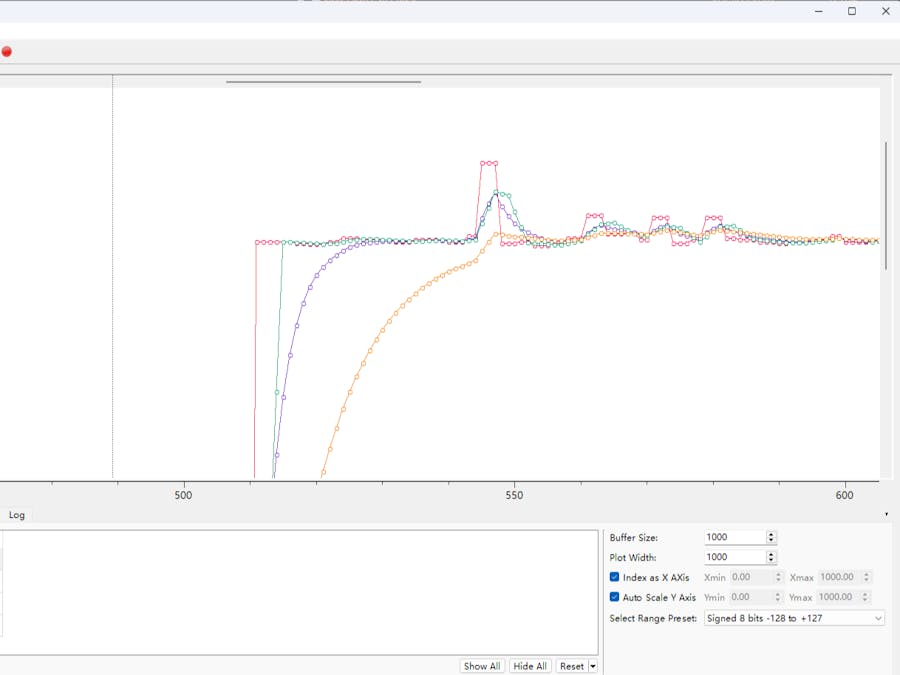Open the dropdown arrow beside Reset
The image size is (900, 675).
pyautogui.click(x=593, y=666)
